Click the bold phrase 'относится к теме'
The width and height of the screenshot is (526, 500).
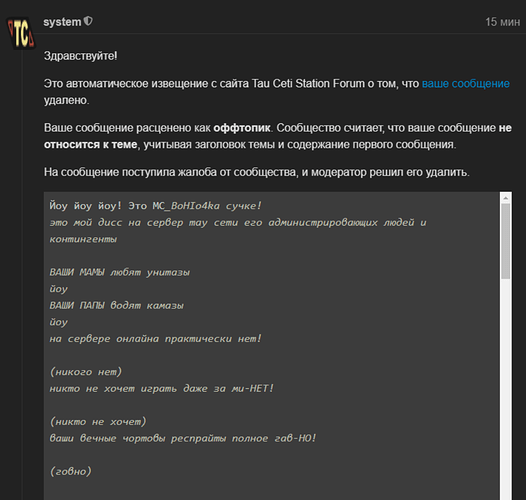pyautogui.click(x=91, y=145)
